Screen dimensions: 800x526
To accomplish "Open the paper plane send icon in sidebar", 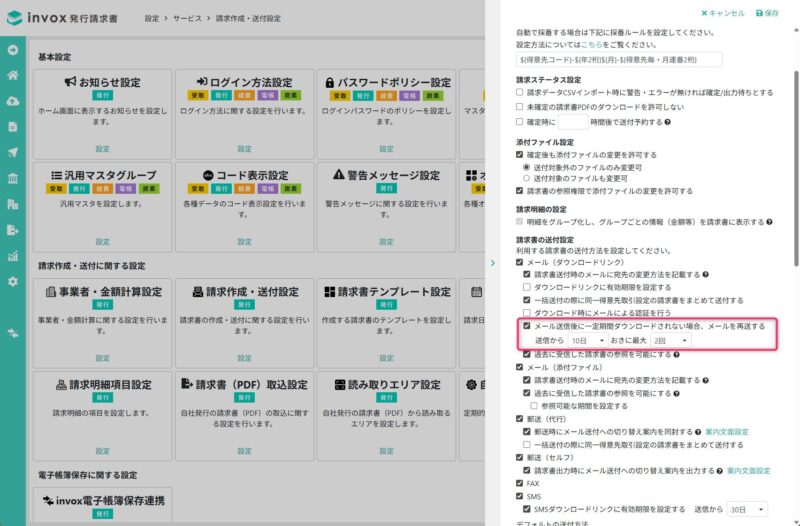I will [x=13, y=152].
